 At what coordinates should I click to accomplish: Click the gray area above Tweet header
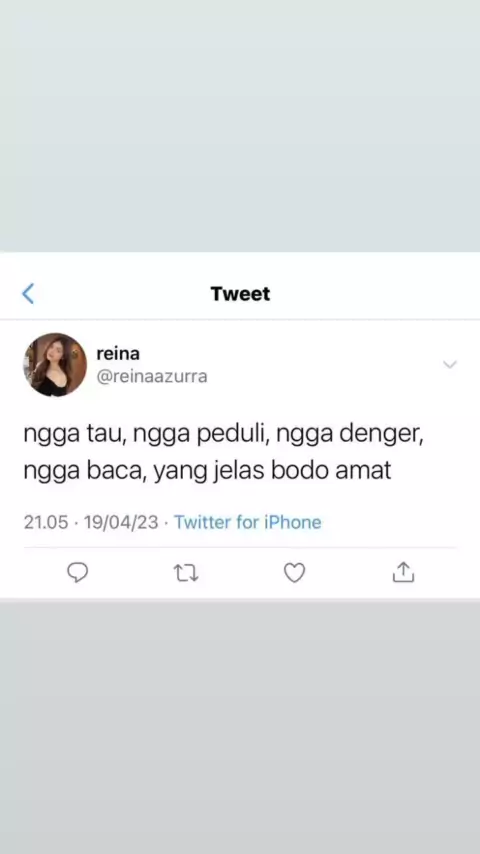[240, 125]
